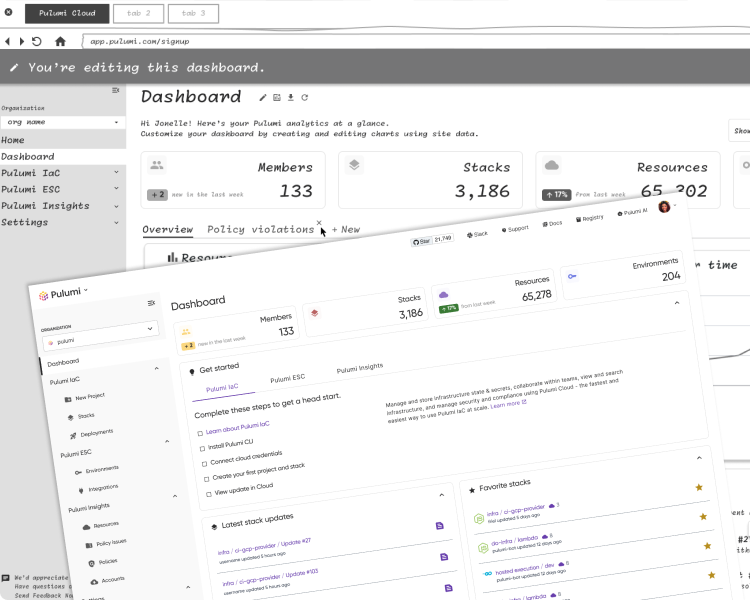Switch to the Pulumi Cloud browser tab
Image resolution: width=750 pixels, height=600 pixels.
click(67, 13)
